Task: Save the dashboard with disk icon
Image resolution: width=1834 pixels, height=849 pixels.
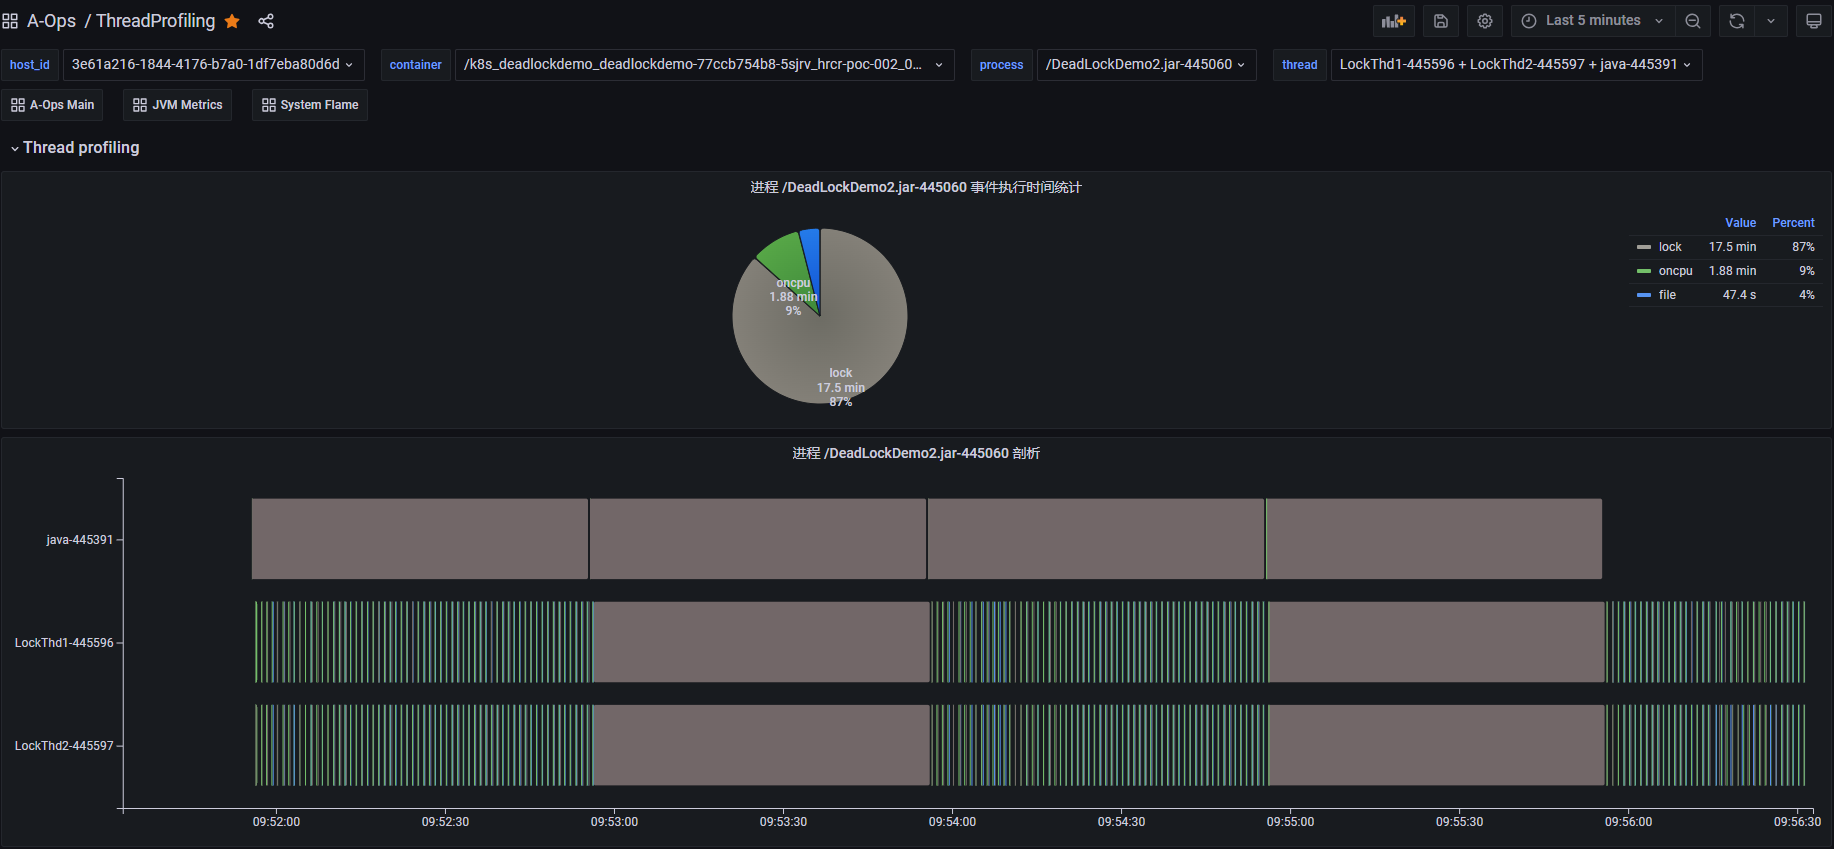Action: point(1440,21)
